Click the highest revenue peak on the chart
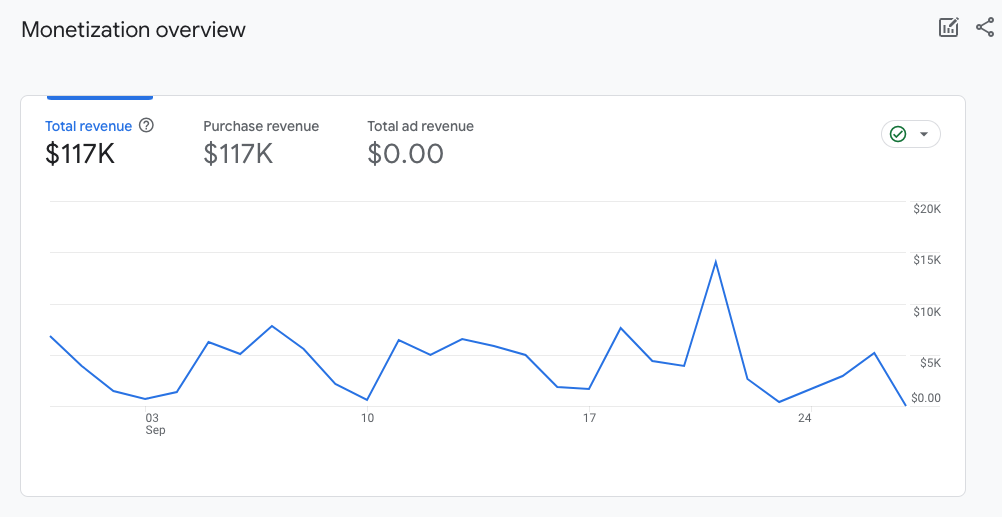Viewport: 1002px width, 517px height. [715, 262]
